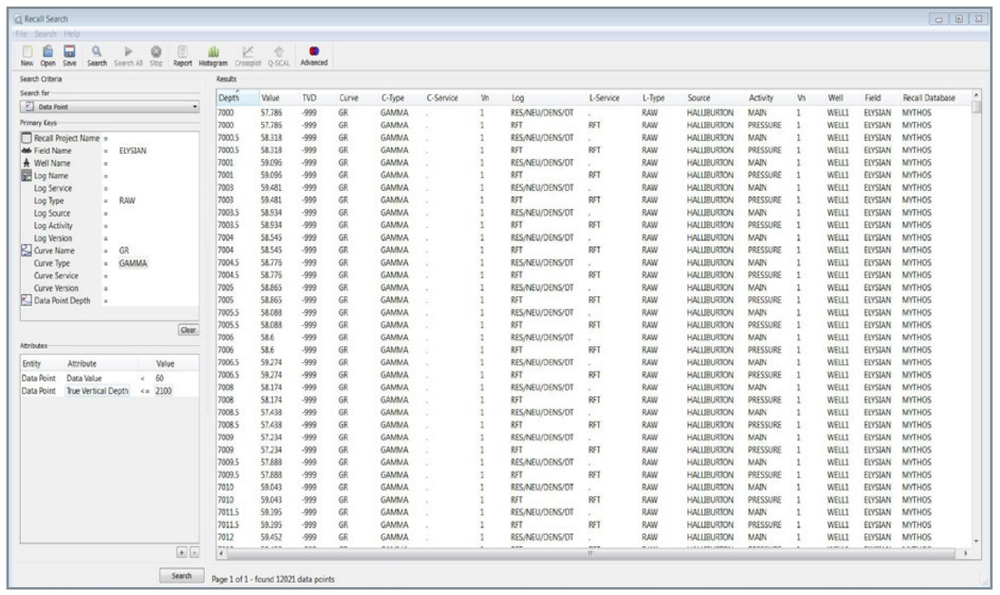Viewport: 1000px width, 595px height.
Task: Open the Search for Data Point dropdown
Action: [110, 107]
